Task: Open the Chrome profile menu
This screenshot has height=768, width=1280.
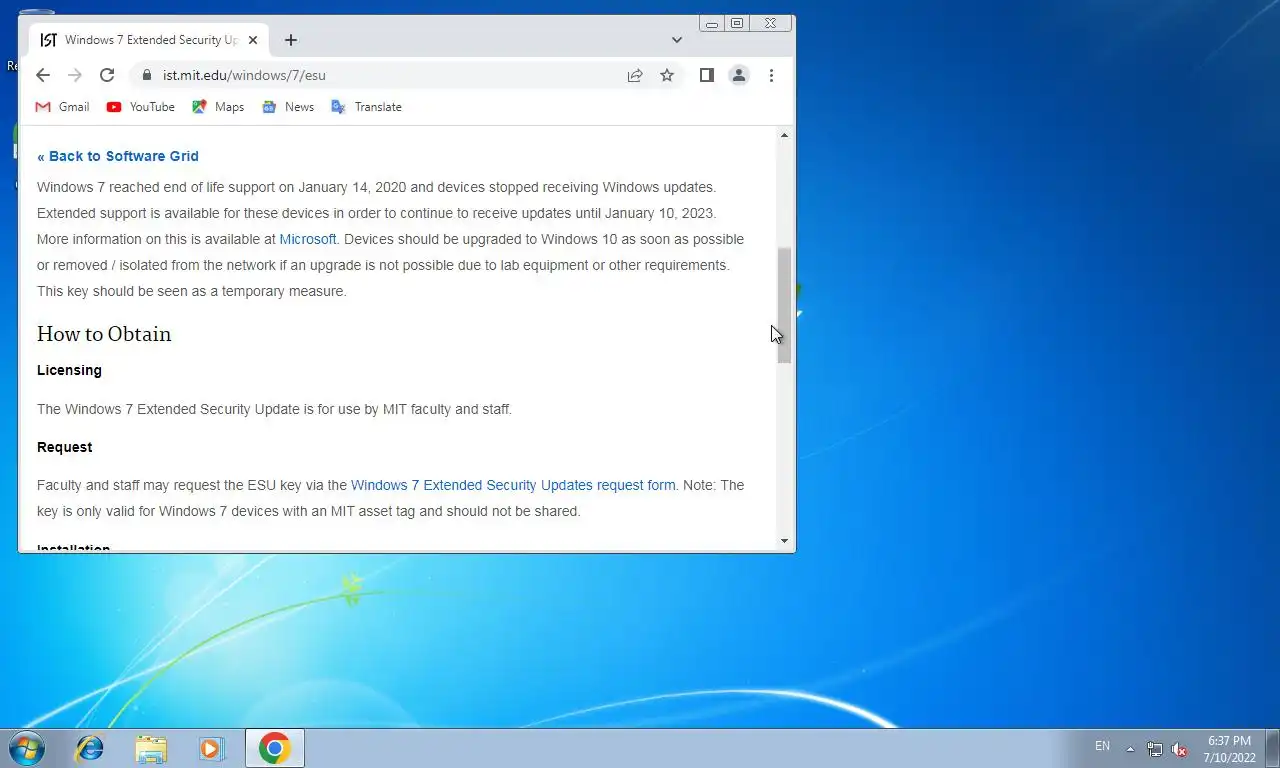Action: click(x=739, y=75)
